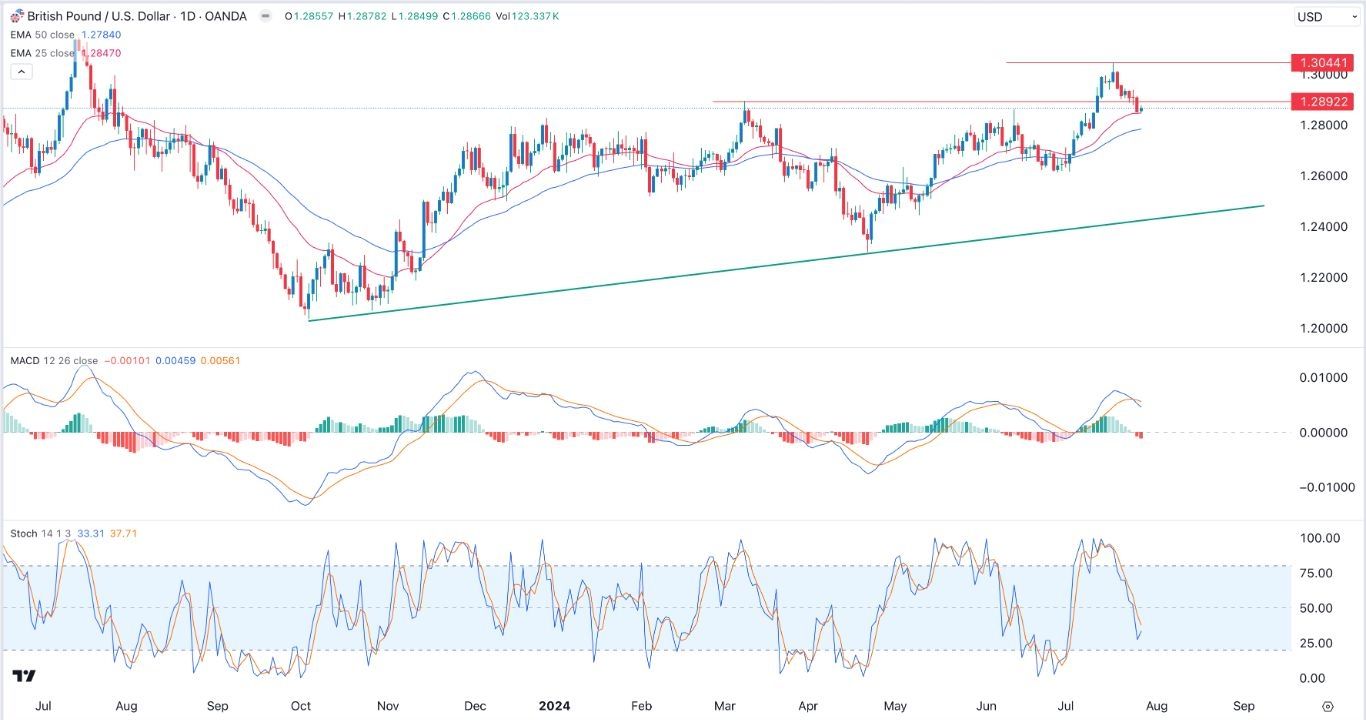Click the MACD histogram value −0.00101
Viewport: 1366px width, 720px height.
pos(126,360)
